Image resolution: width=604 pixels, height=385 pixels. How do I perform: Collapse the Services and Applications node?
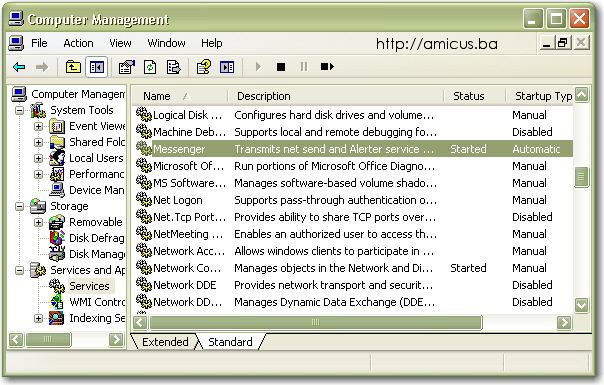pos(19,271)
